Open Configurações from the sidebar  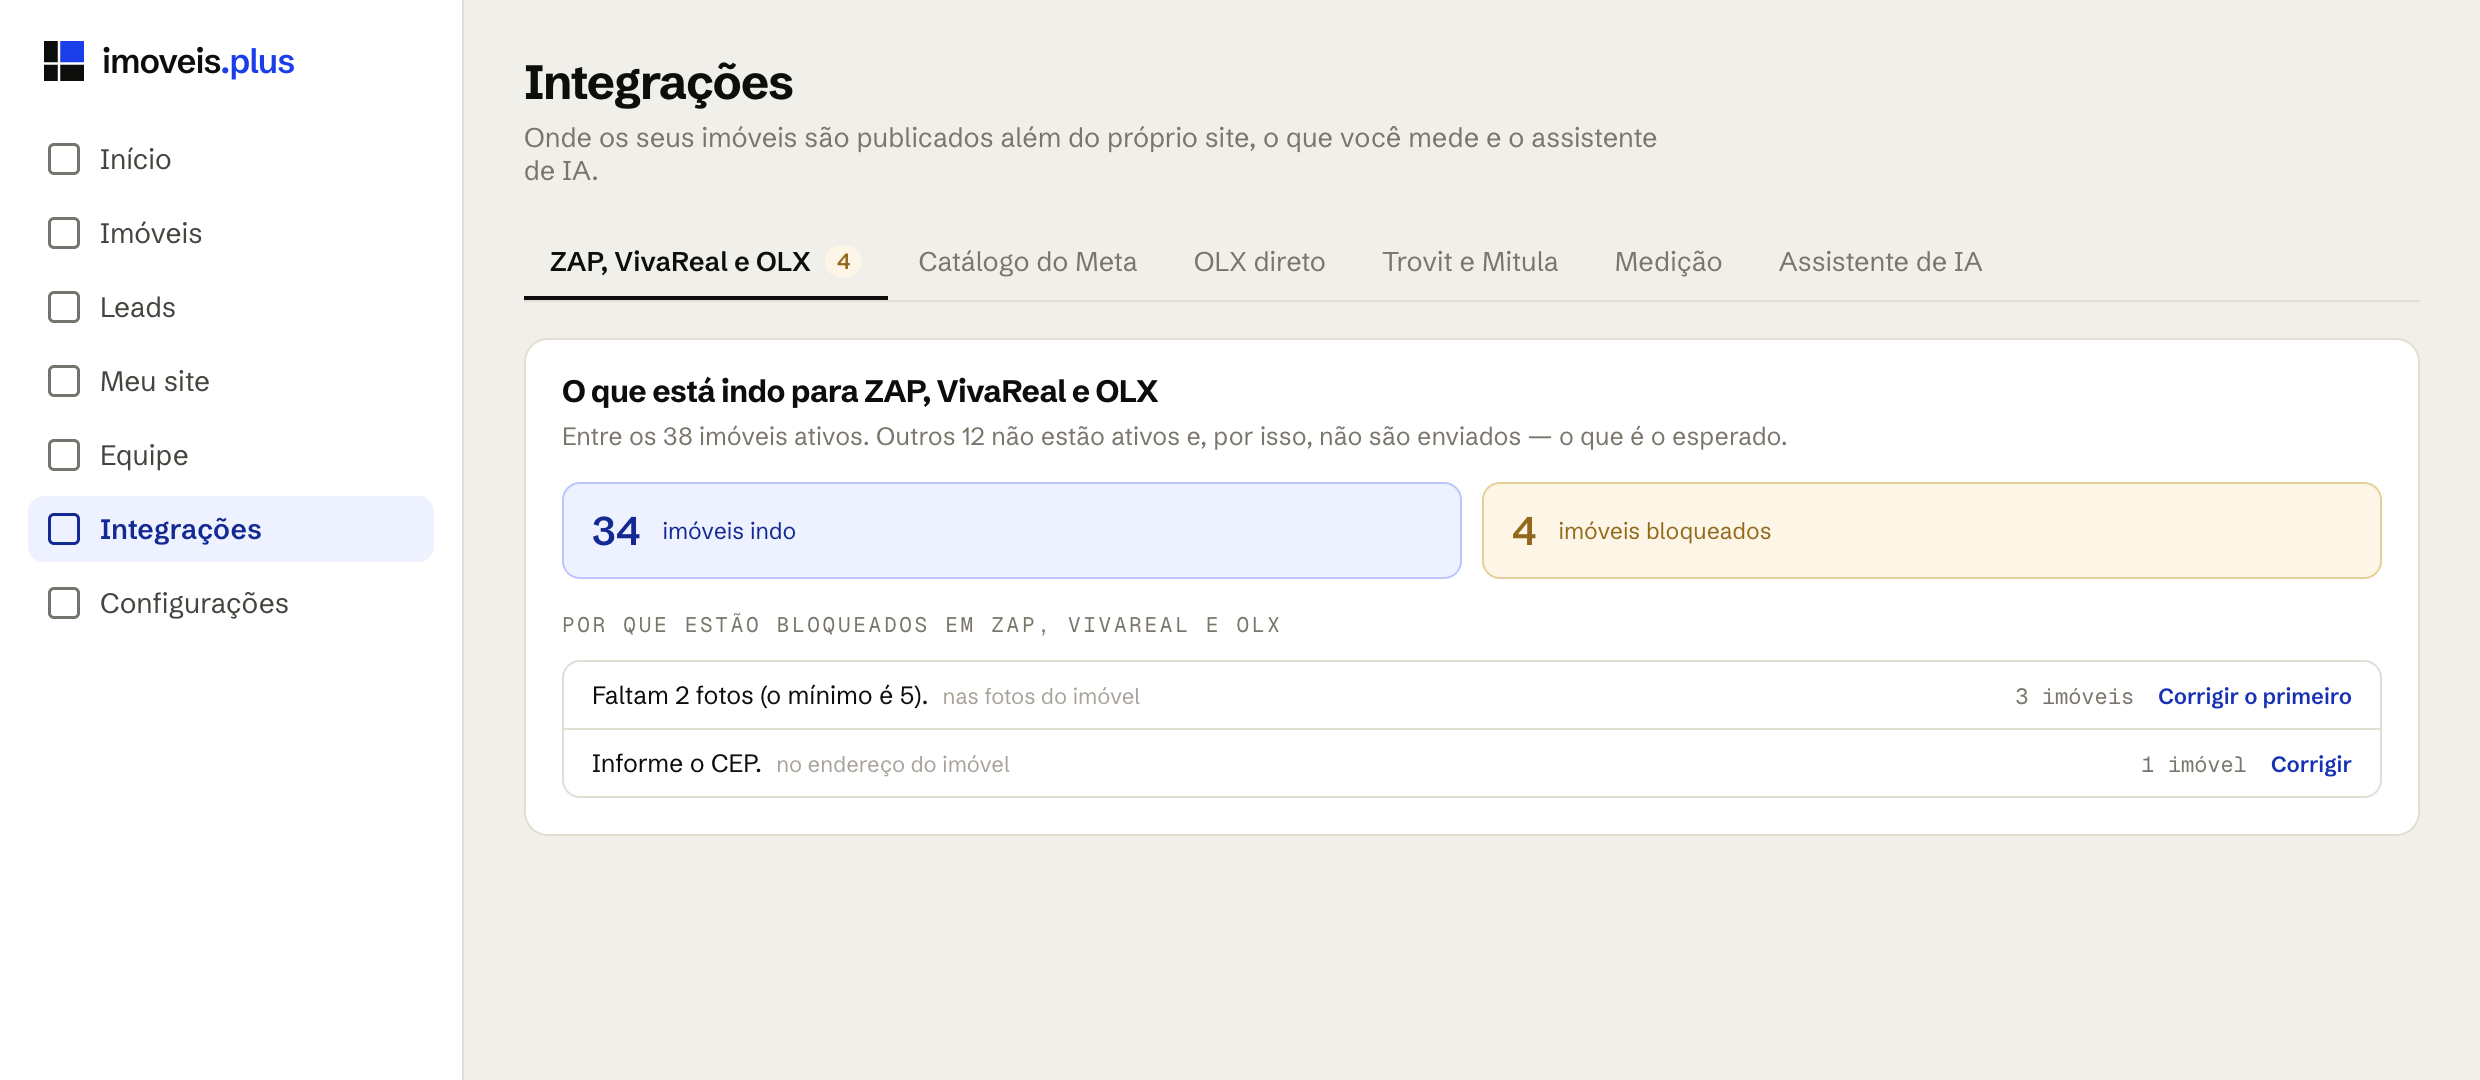coord(231,603)
